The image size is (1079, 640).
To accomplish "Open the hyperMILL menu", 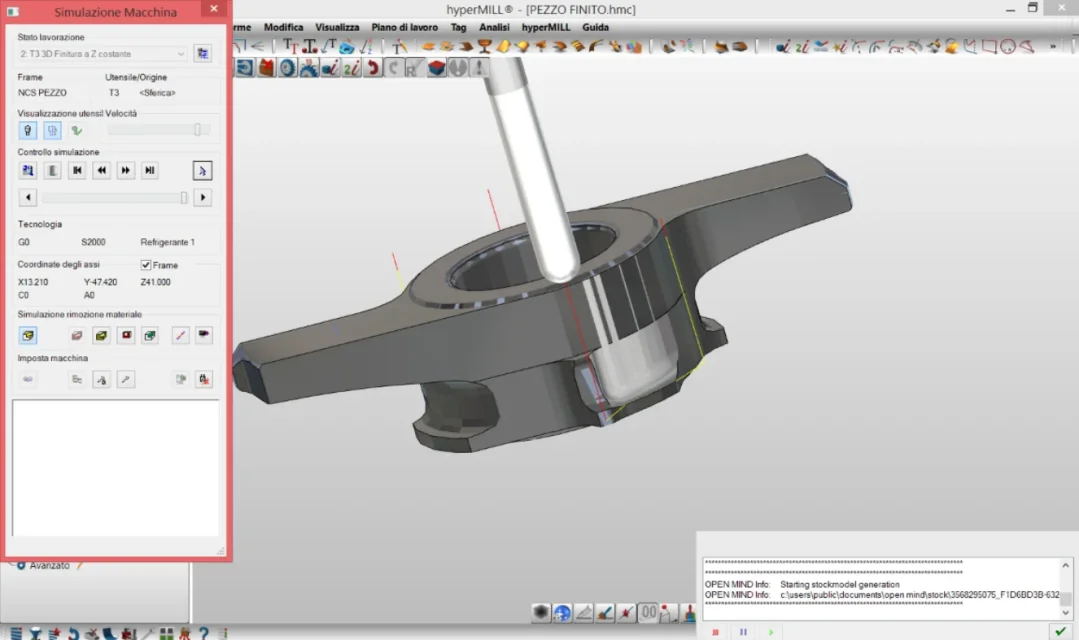I will tap(545, 27).
